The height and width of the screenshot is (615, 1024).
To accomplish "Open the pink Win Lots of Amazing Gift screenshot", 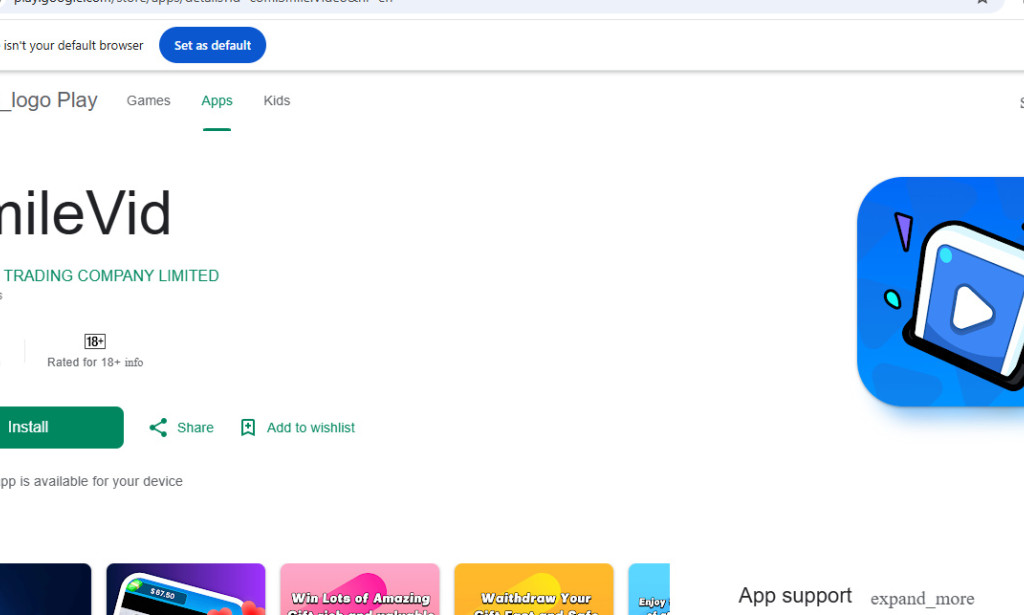I will (x=359, y=590).
